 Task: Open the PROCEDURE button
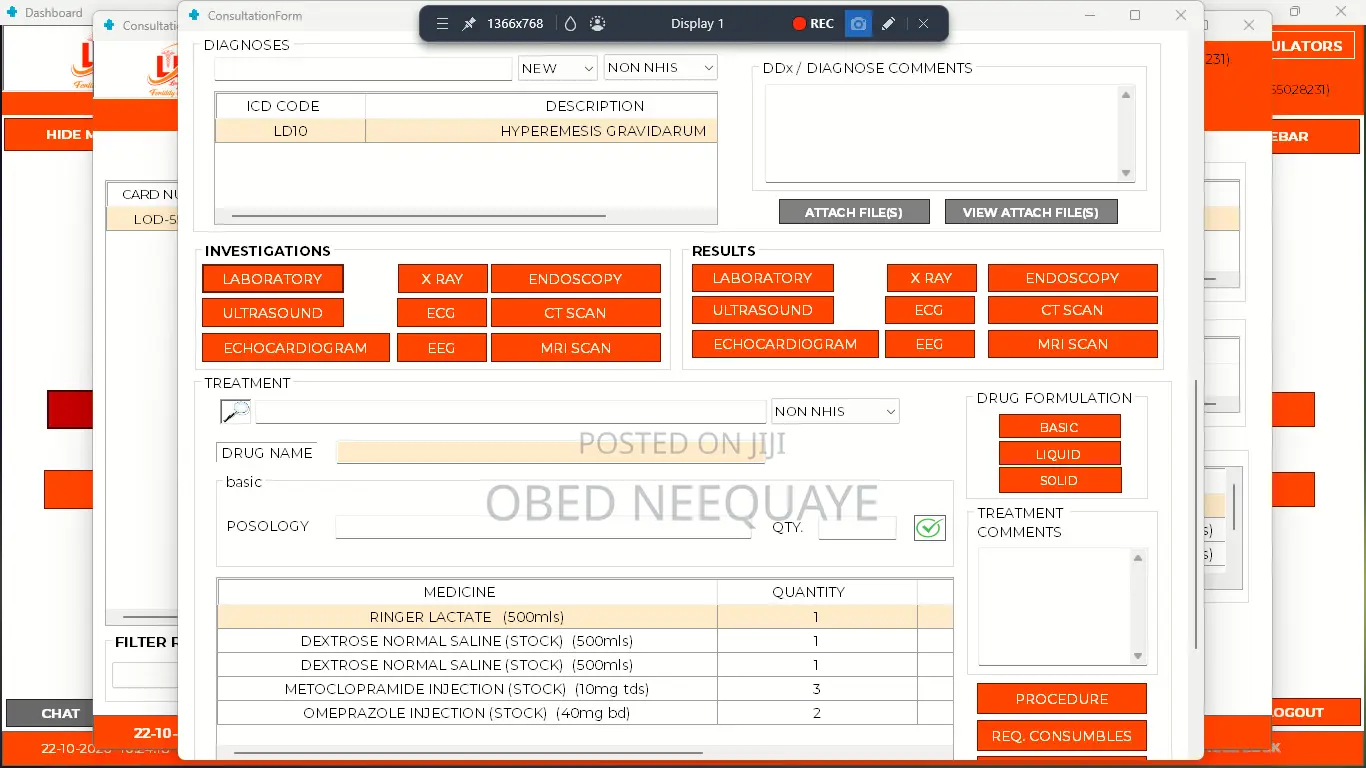[x=1062, y=699]
